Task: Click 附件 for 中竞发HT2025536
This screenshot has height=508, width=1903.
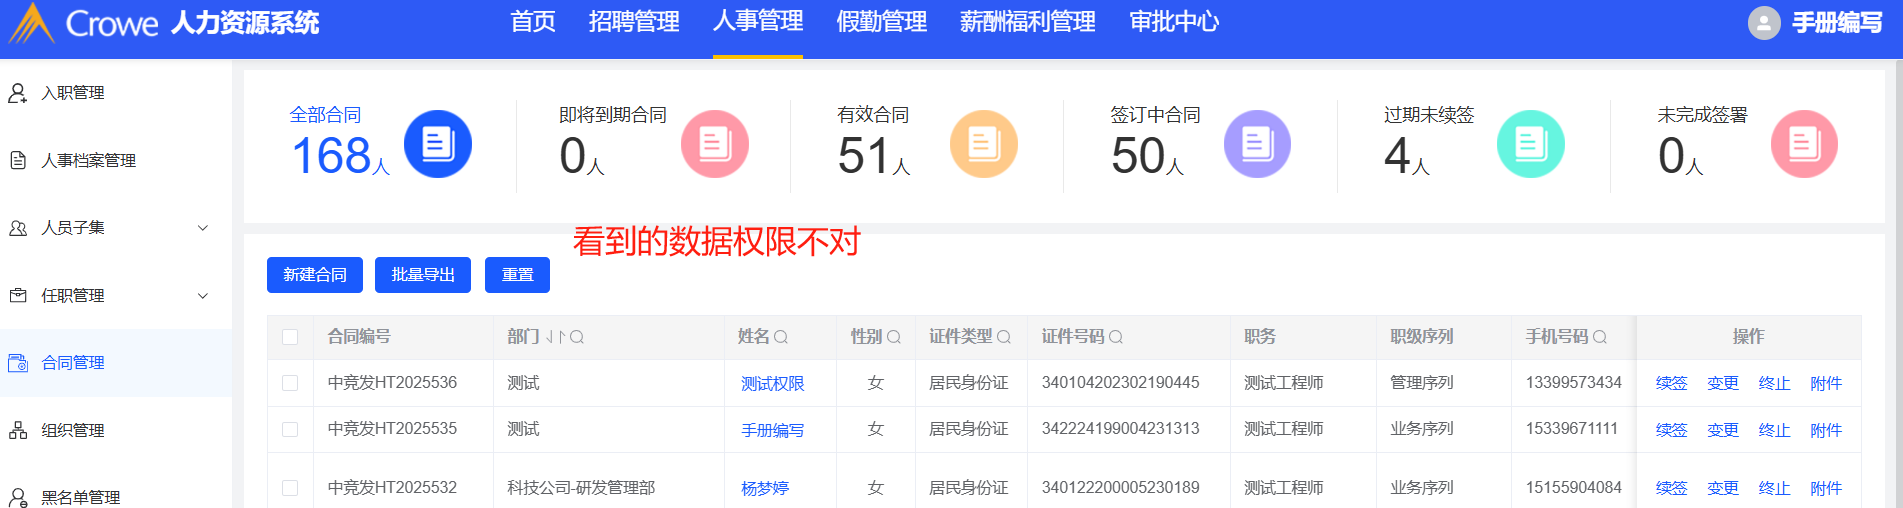Action: pyautogui.click(x=1826, y=383)
